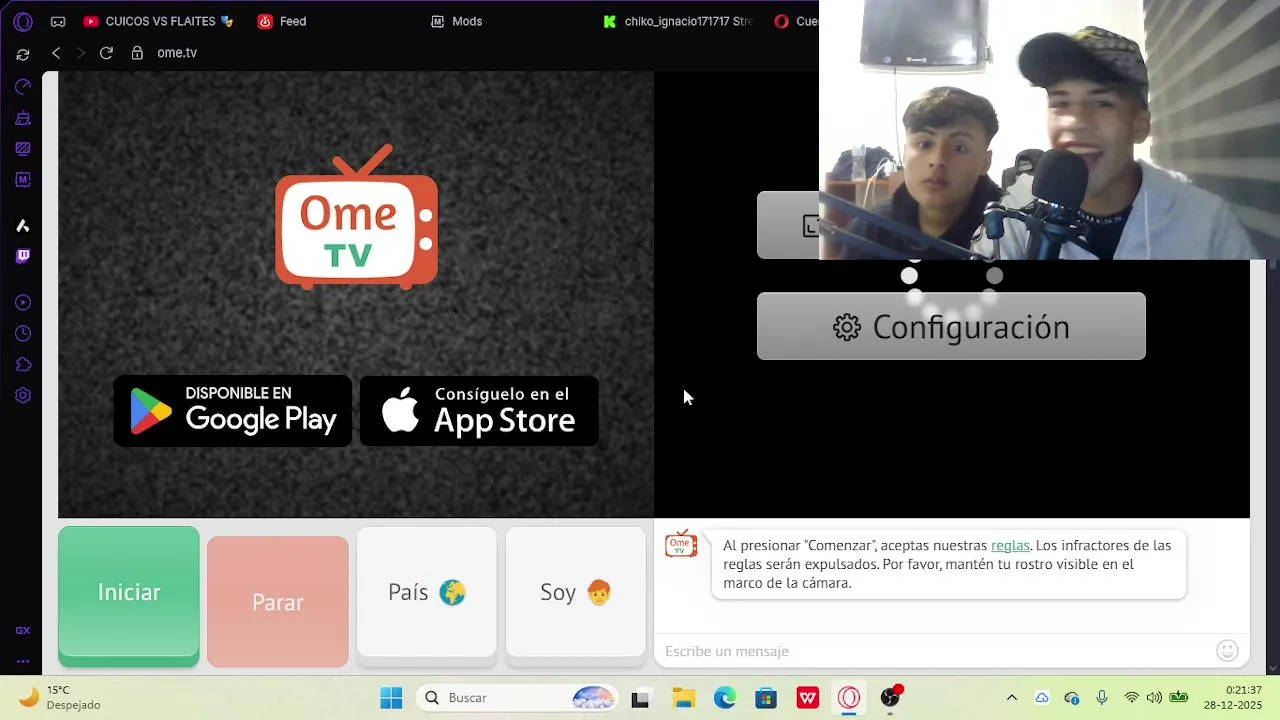This screenshot has width=1280, height=720.
Task: Go back to previous page
Action: pyautogui.click(x=56, y=53)
